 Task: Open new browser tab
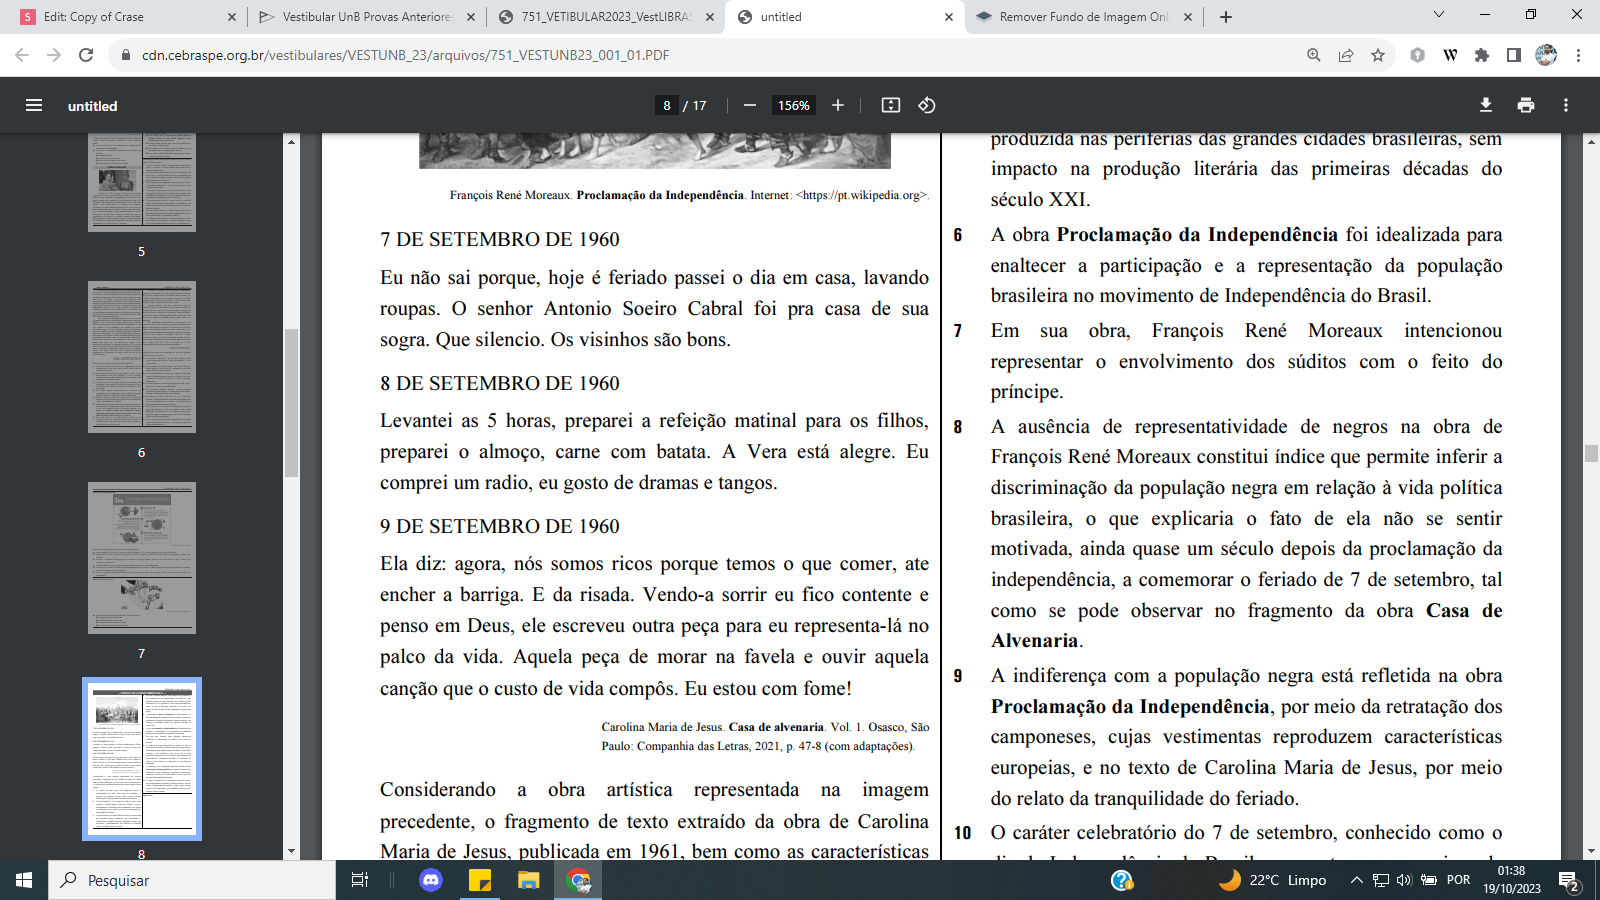point(1226,17)
